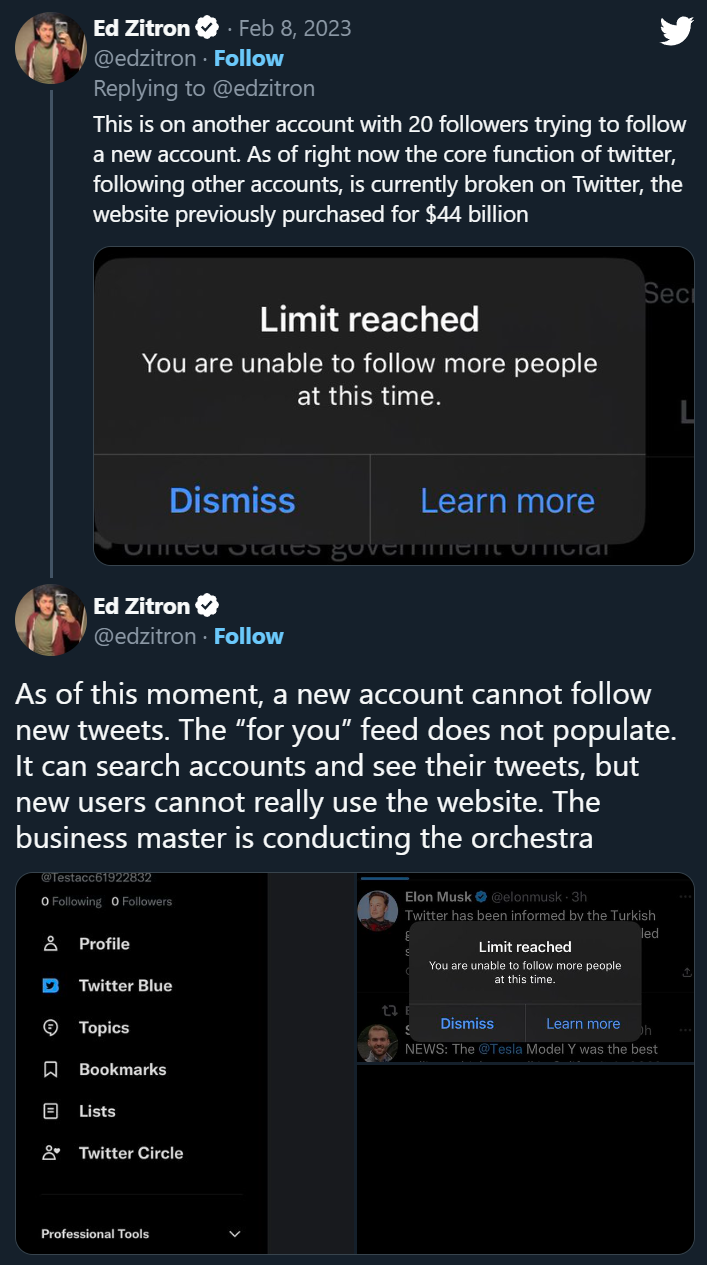Click the Profile person icon in sidebar
This screenshot has height=1265, width=707.
52,944
